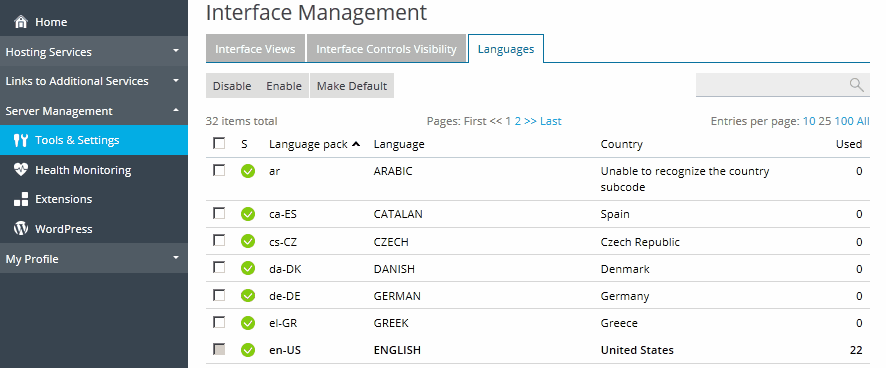Switch to the Interface Views tab
This screenshot has height=368, width=886.
coord(255,49)
